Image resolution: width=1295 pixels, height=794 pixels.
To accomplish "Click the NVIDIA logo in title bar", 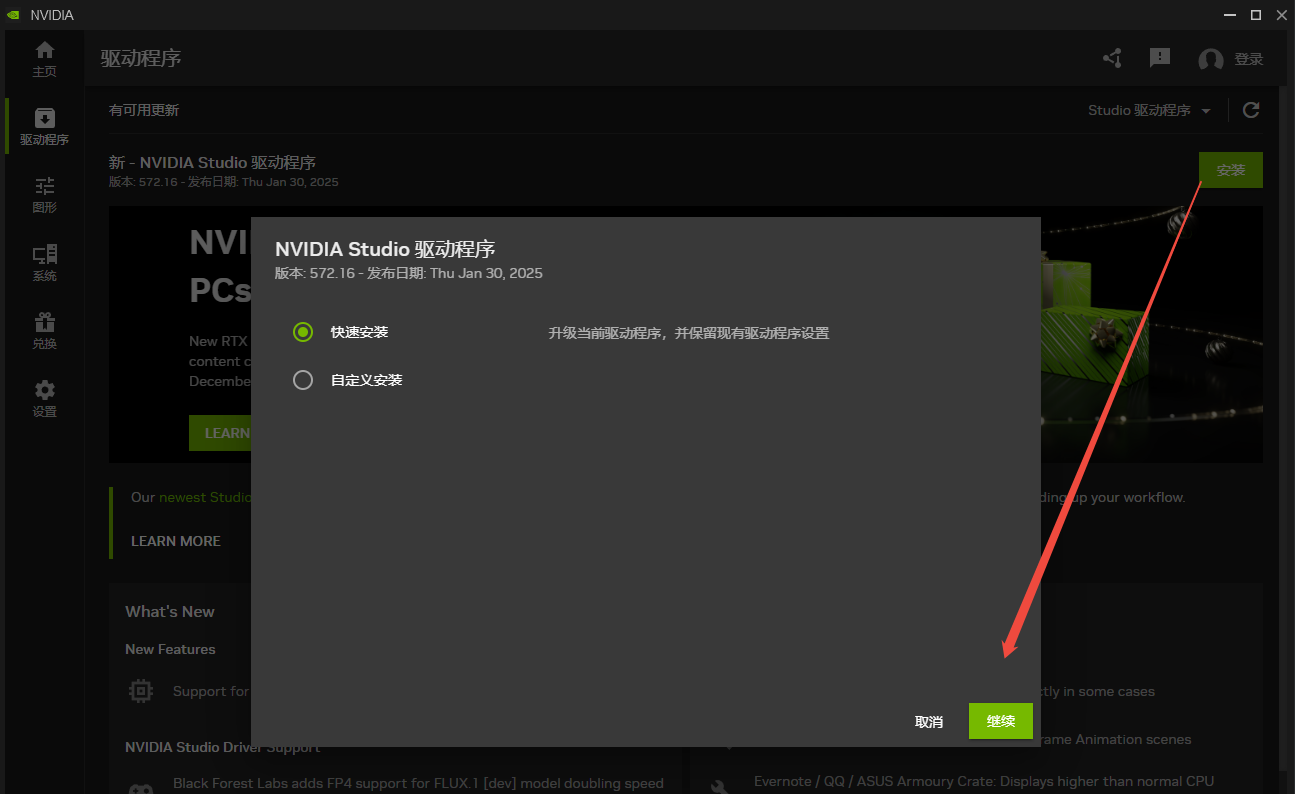I will click(13, 15).
